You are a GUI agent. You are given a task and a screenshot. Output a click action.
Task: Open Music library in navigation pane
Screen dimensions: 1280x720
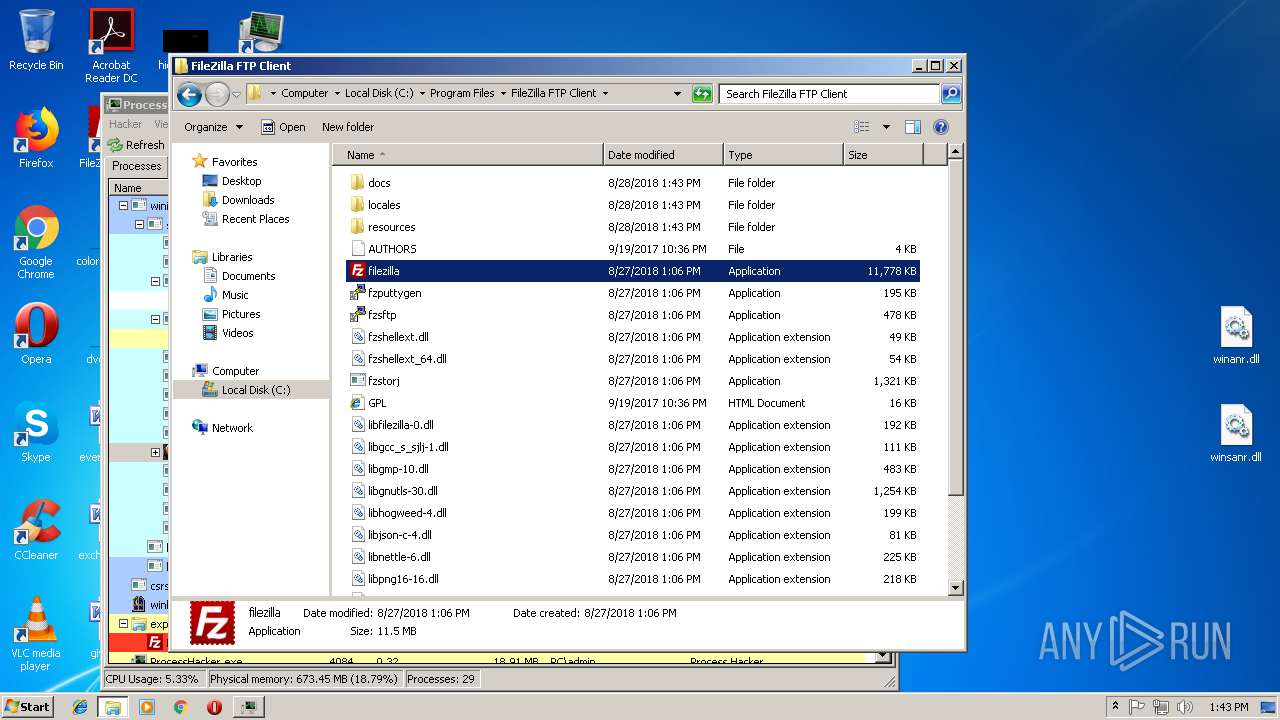point(235,295)
